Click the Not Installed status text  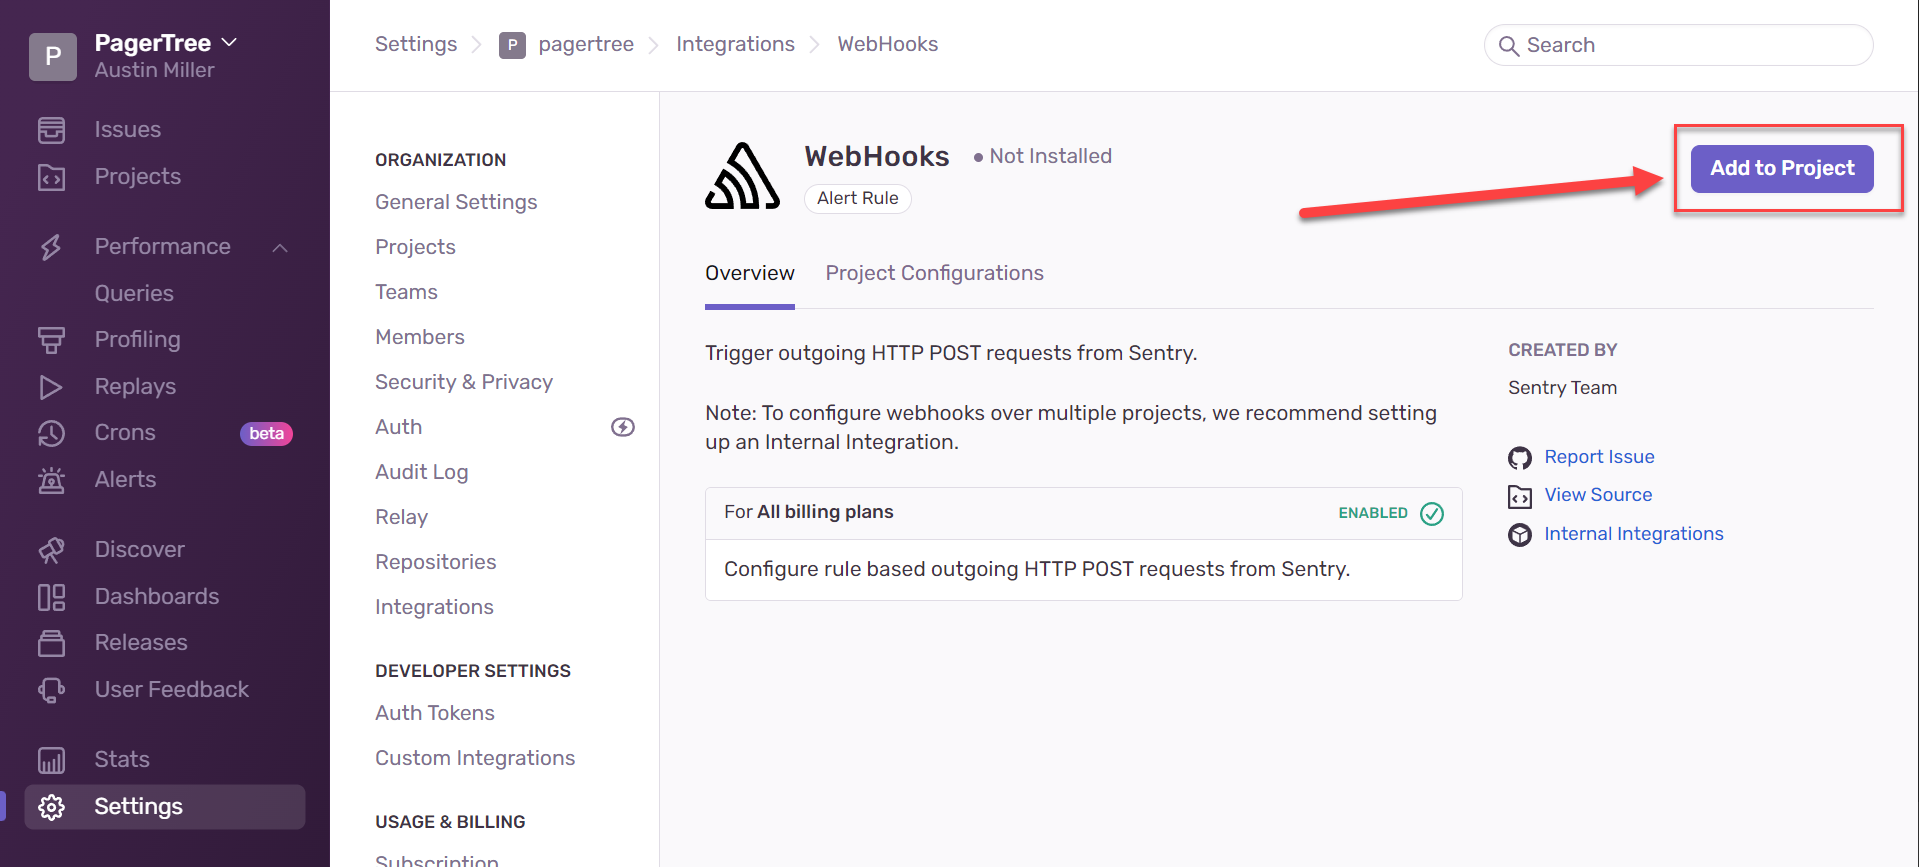pos(1050,156)
